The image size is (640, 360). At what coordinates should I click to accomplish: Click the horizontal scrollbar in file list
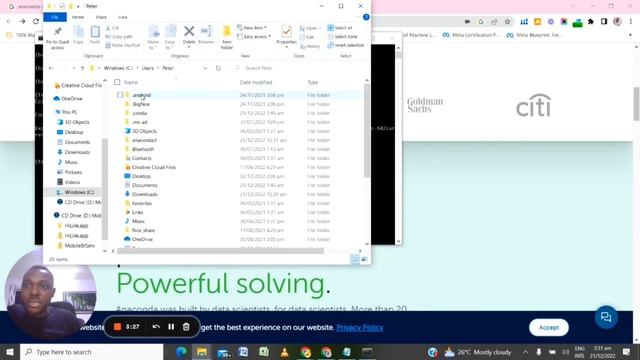pyautogui.click(x=220, y=251)
